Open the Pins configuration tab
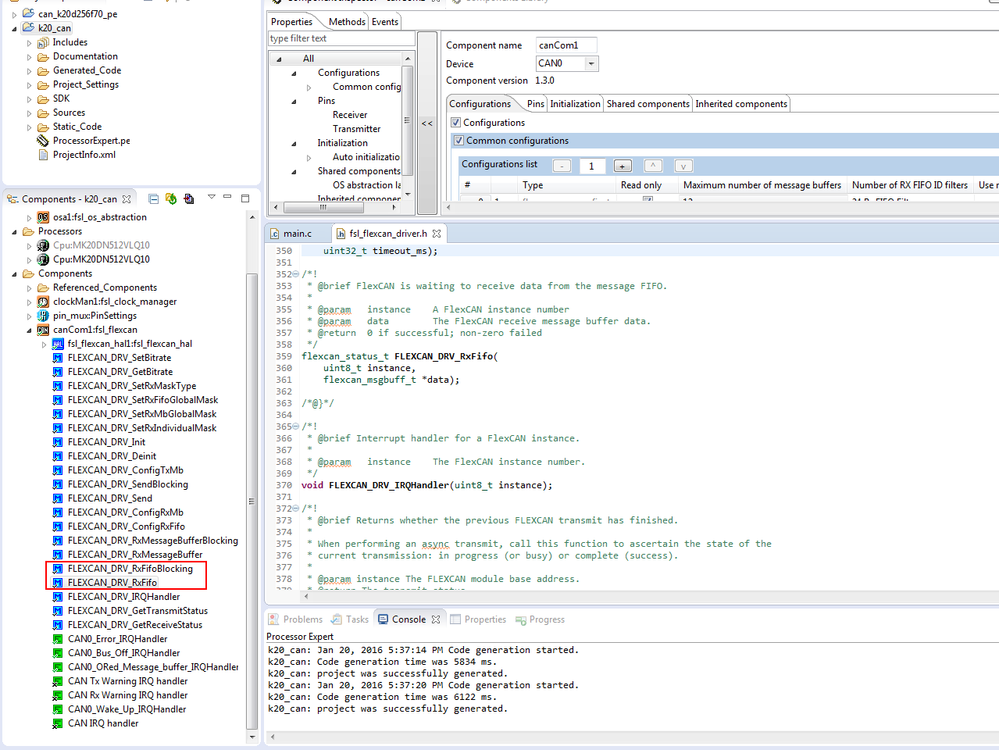 [x=536, y=104]
